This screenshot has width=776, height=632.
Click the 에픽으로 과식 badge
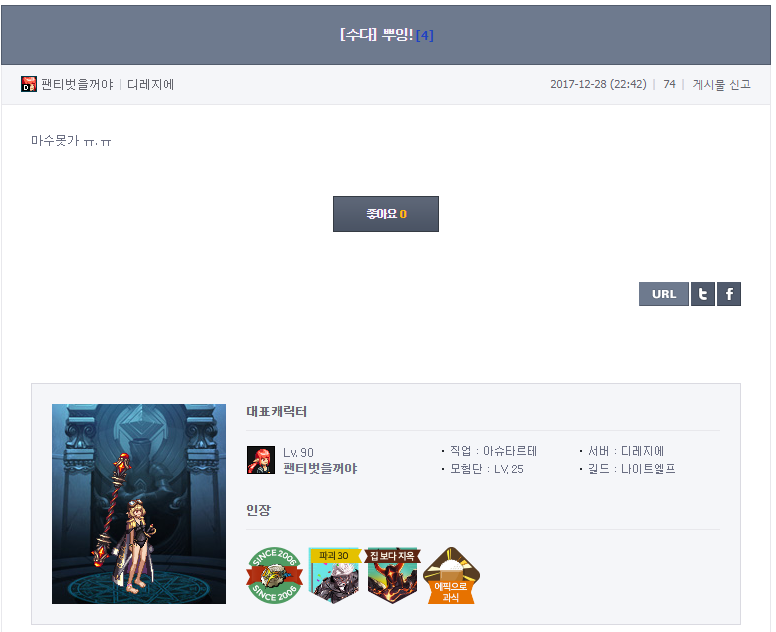tap(451, 575)
